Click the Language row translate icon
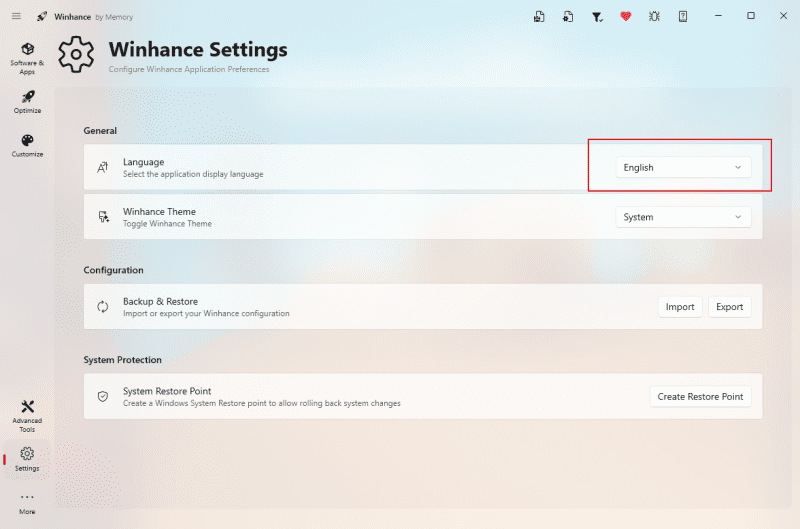 point(103,167)
